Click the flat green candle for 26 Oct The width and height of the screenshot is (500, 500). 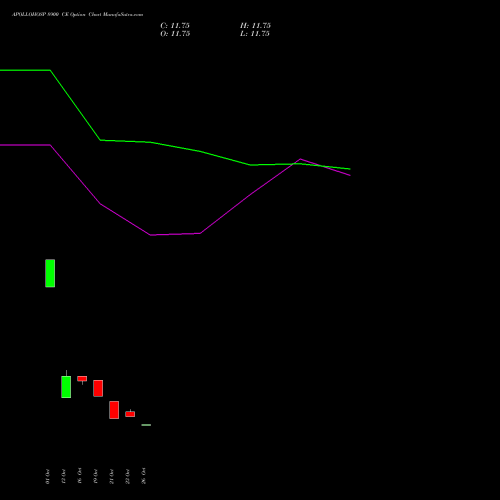(x=146, y=425)
